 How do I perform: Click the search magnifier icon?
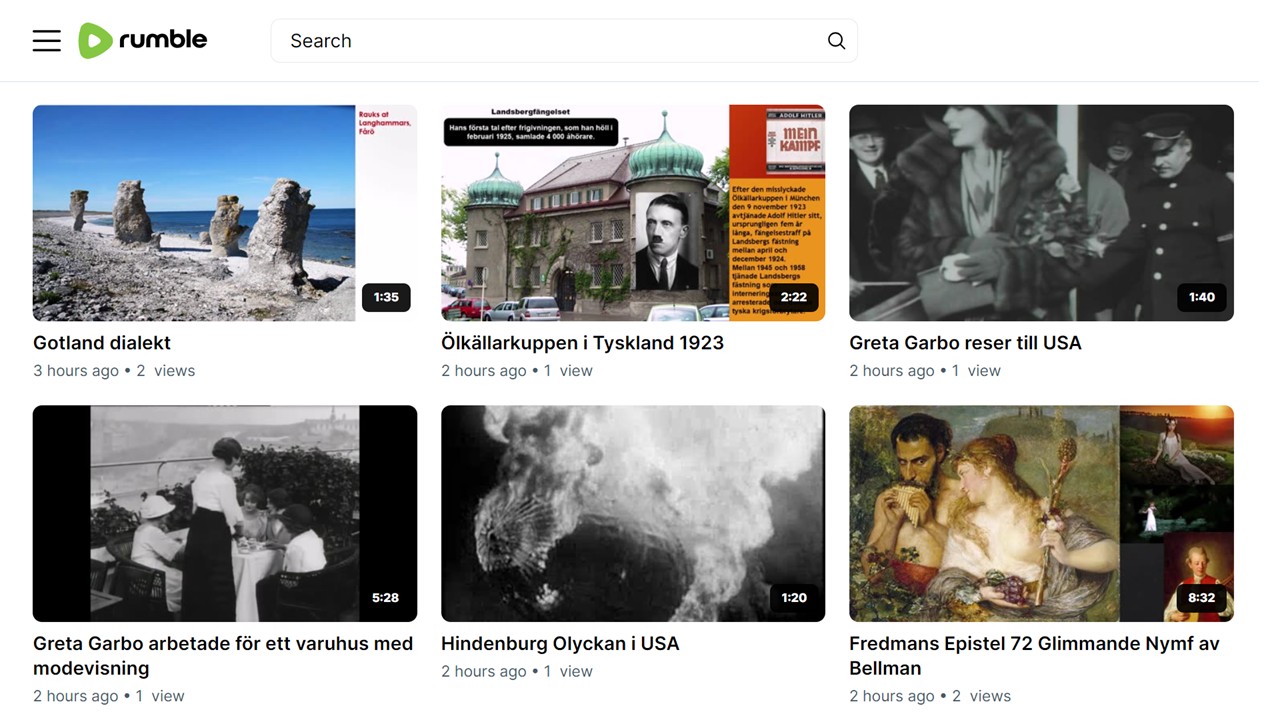[x=836, y=41]
